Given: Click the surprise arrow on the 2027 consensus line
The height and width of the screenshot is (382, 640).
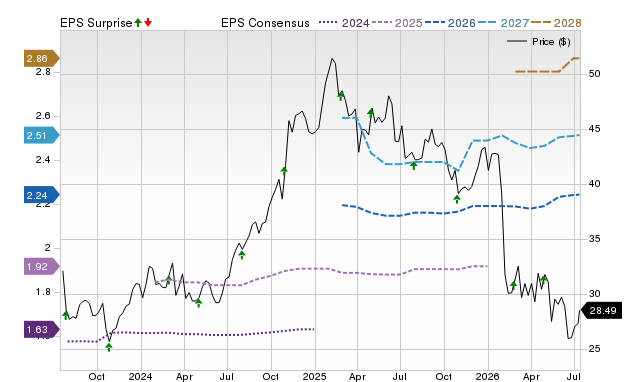Looking at the screenshot, I should coord(413,165).
